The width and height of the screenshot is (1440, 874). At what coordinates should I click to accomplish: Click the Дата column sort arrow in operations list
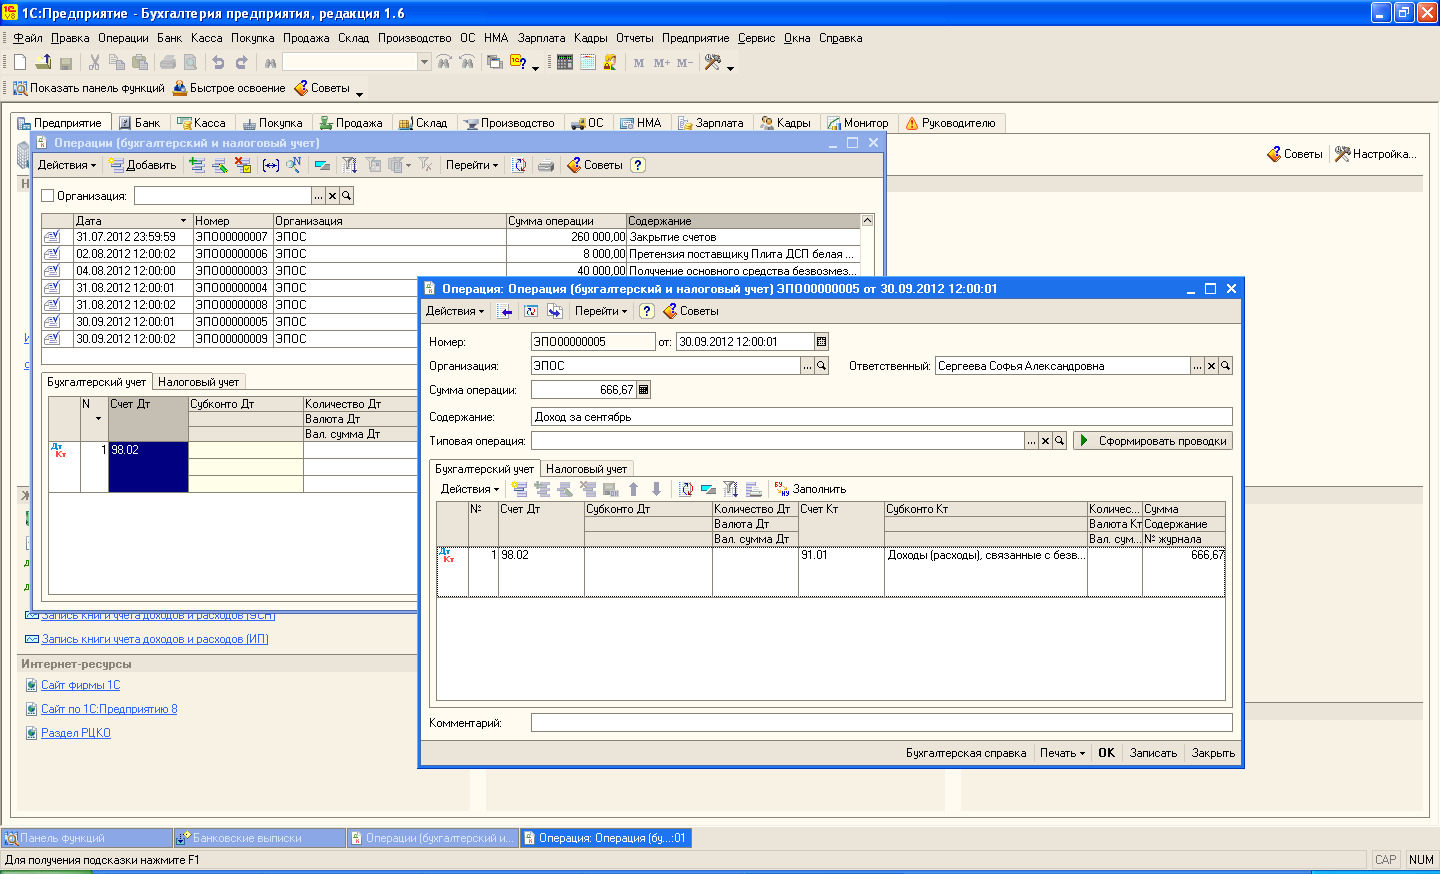point(183,221)
